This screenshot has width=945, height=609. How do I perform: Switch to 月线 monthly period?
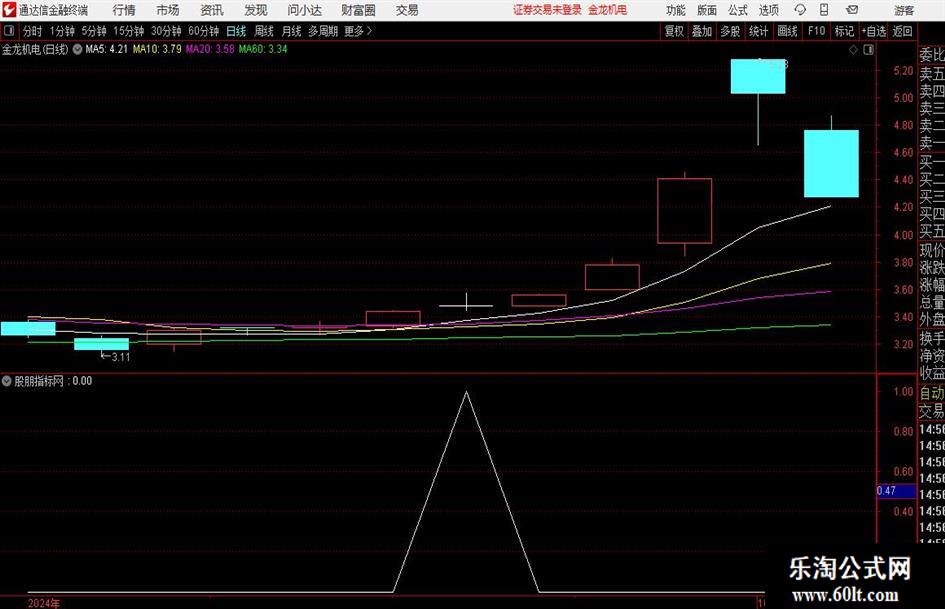pos(291,31)
